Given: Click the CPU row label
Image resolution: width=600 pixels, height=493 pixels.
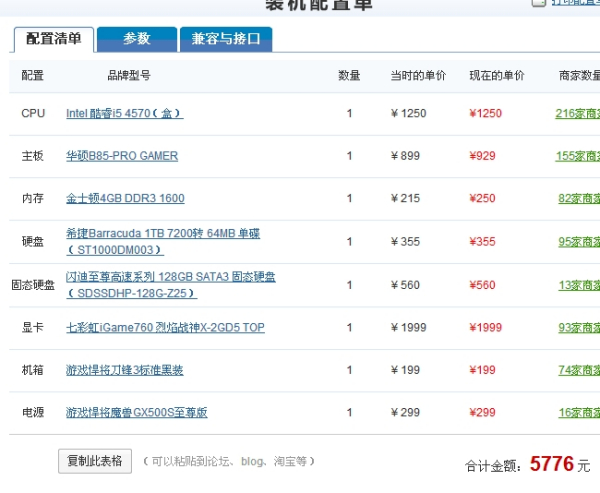Looking at the screenshot, I should 33,113.
